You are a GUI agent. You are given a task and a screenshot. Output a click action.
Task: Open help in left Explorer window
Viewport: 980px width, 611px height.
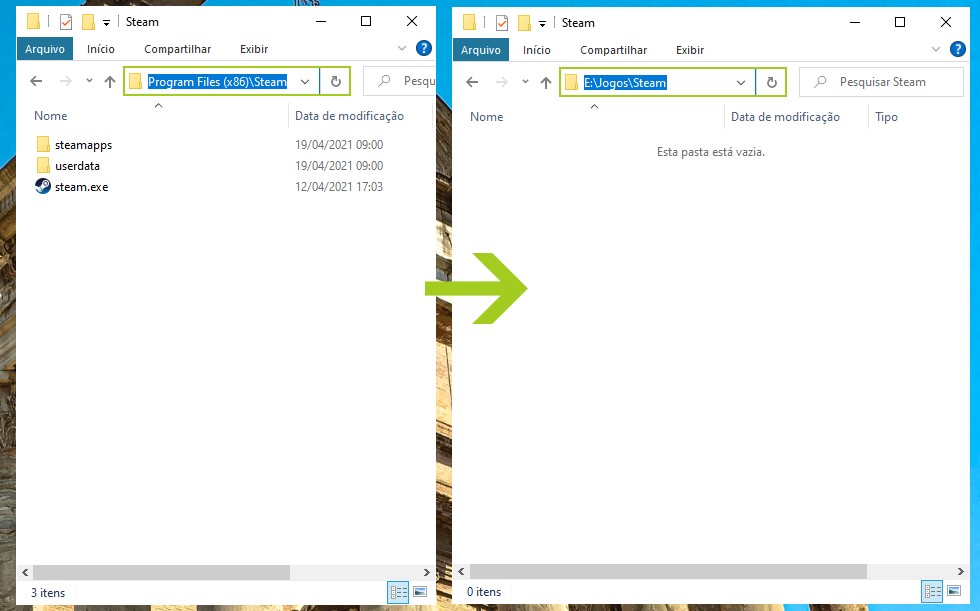click(424, 48)
